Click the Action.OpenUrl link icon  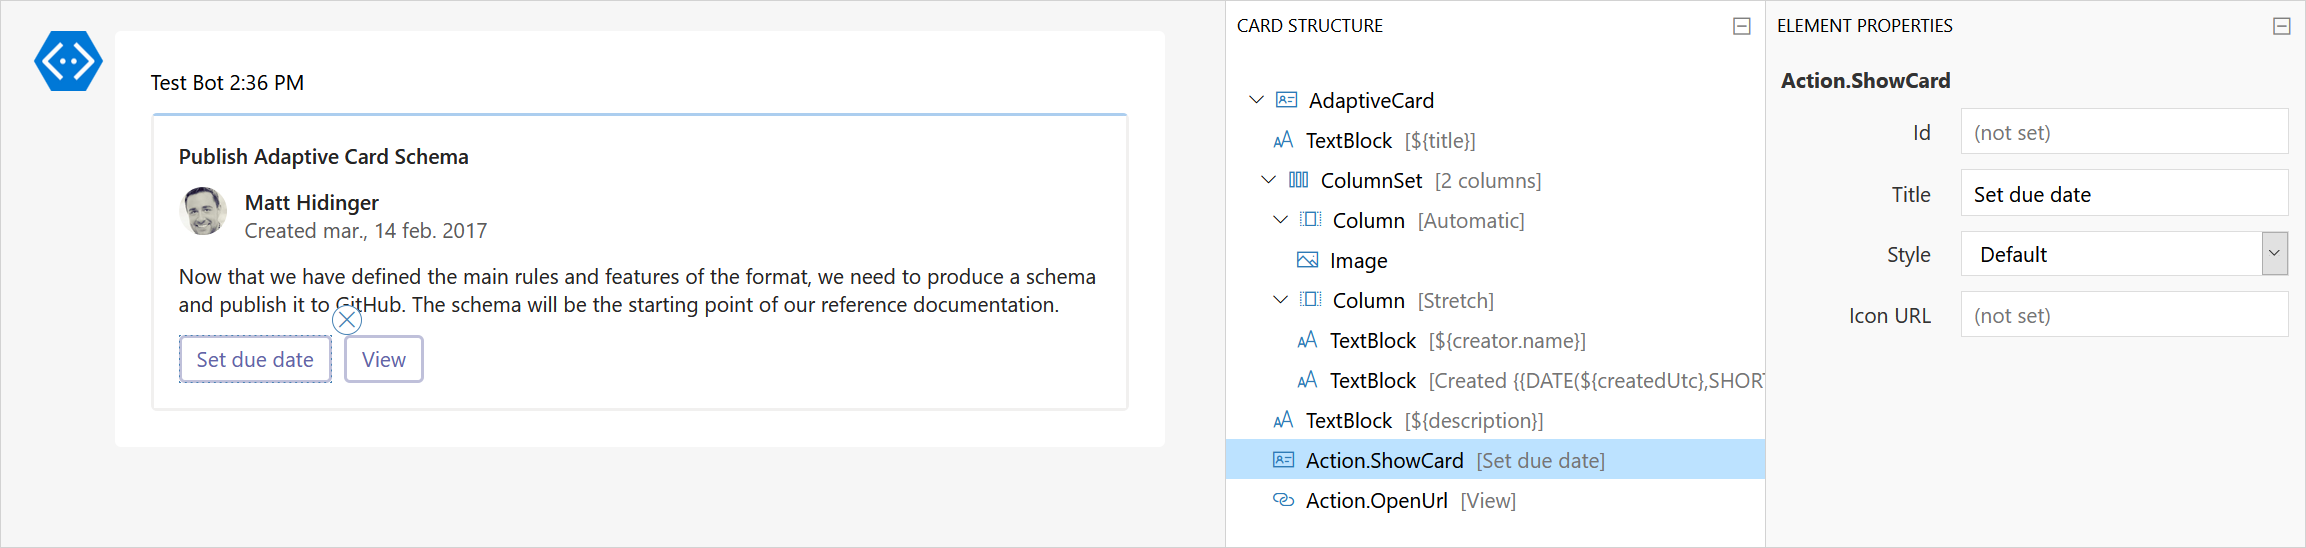(x=1283, y=500)
